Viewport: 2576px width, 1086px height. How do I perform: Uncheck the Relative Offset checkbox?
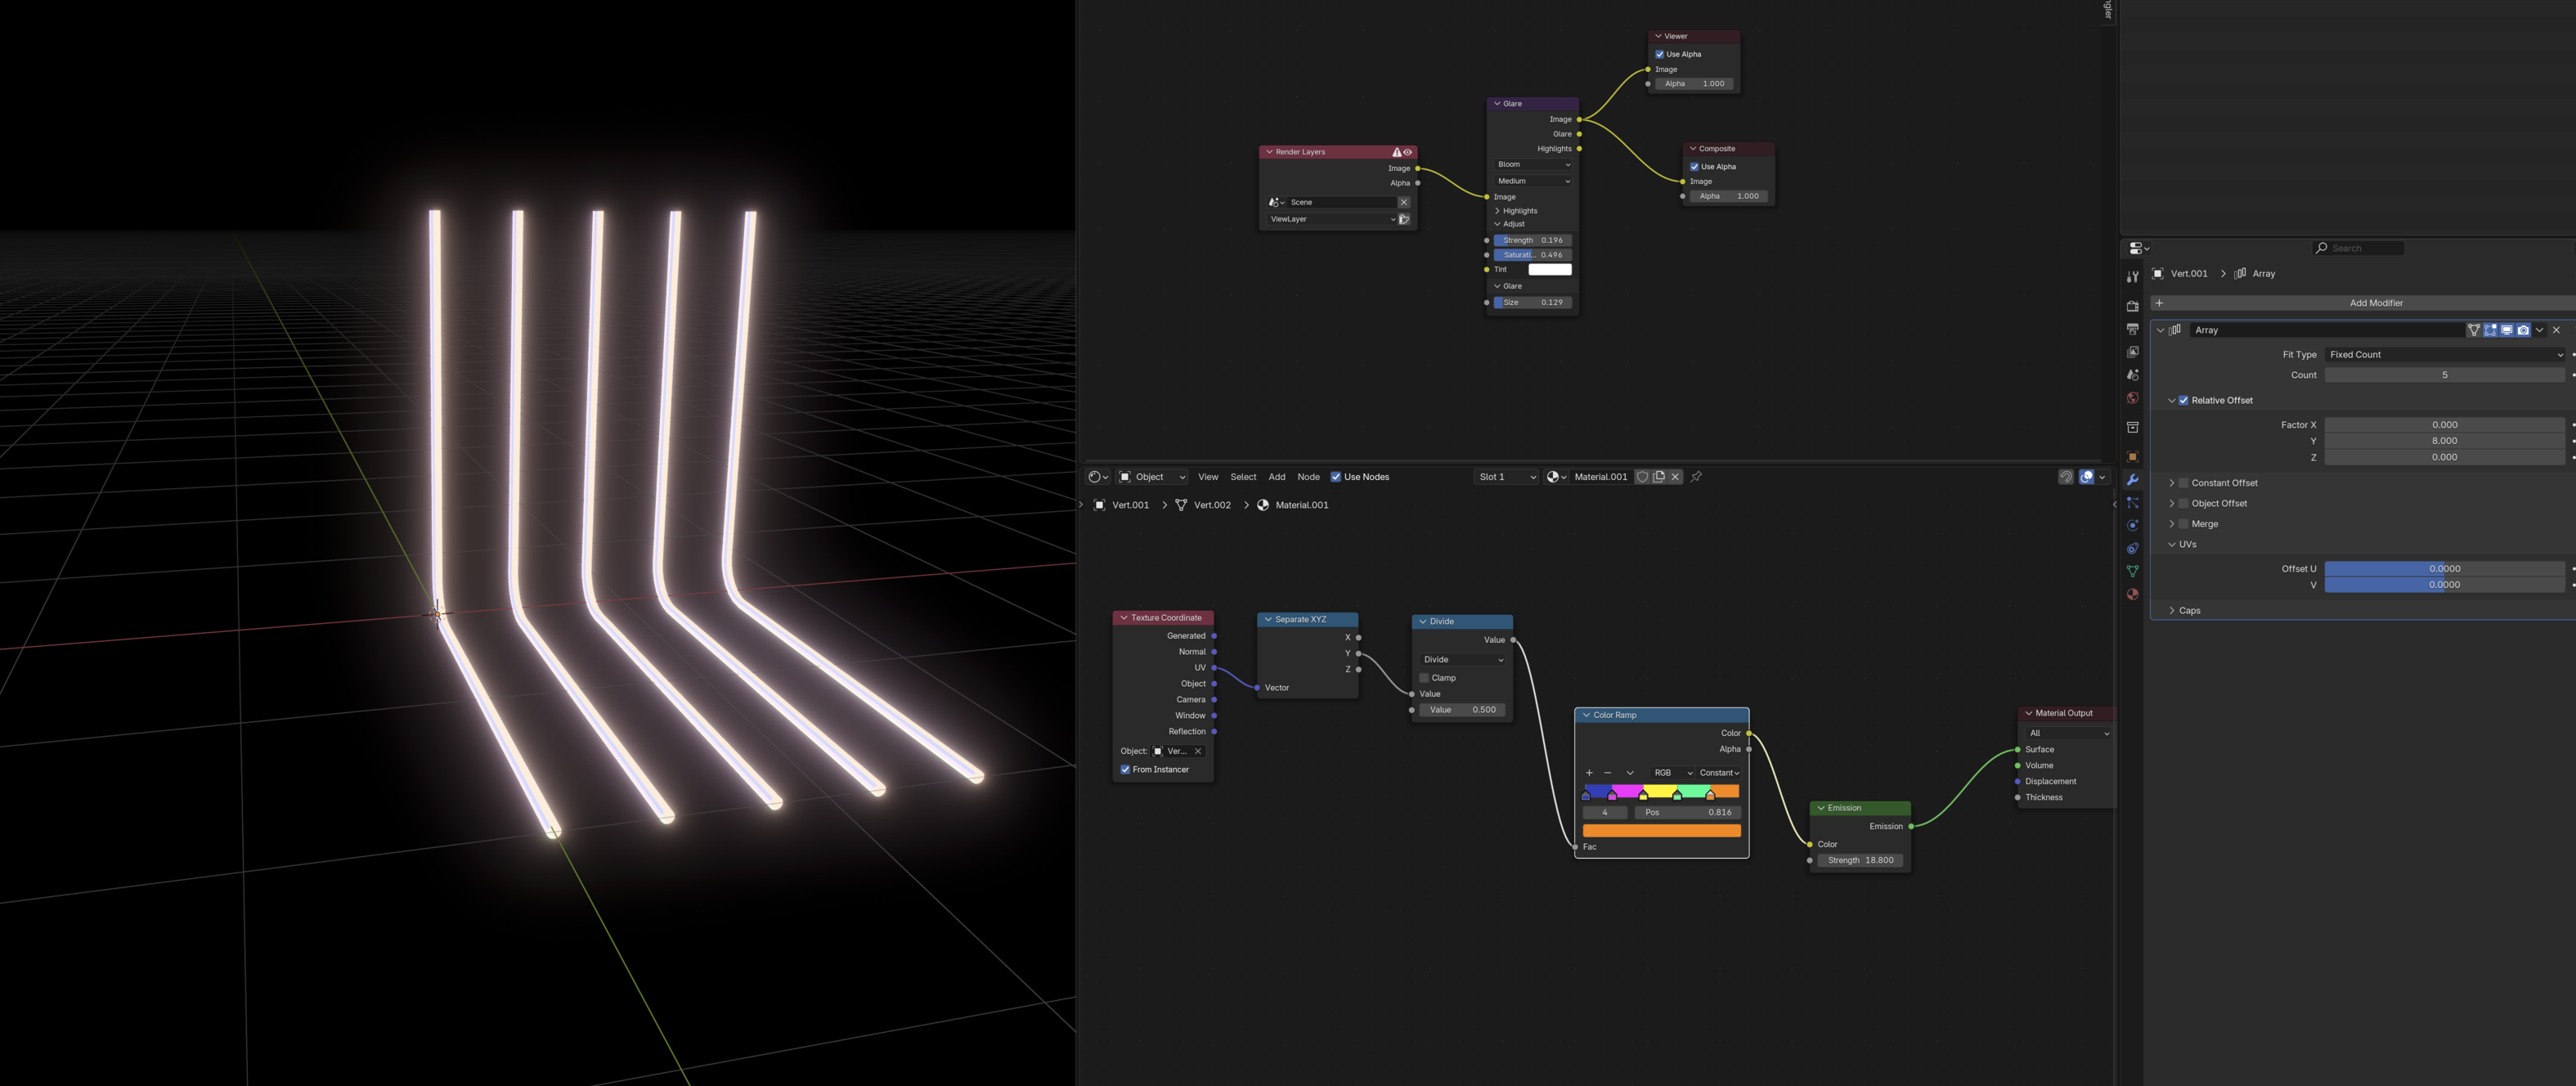coord(2183,400)
